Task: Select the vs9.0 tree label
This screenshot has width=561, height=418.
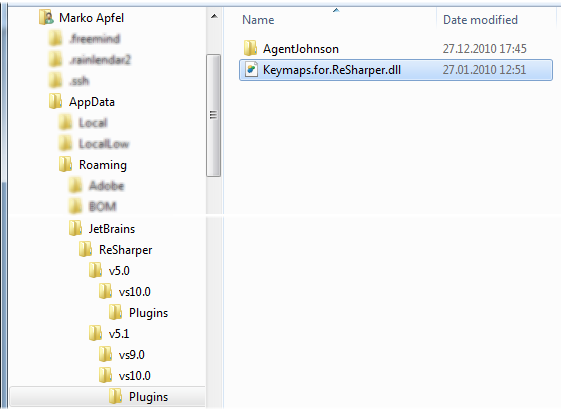Action: (x=132, y=355)
